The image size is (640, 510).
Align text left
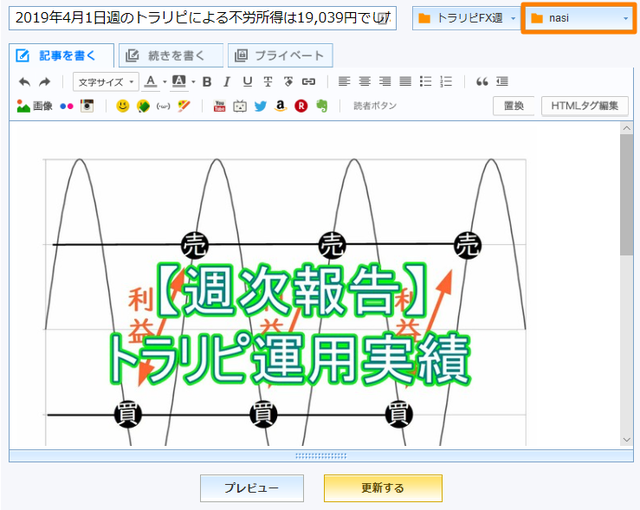(x=344, y=82)
